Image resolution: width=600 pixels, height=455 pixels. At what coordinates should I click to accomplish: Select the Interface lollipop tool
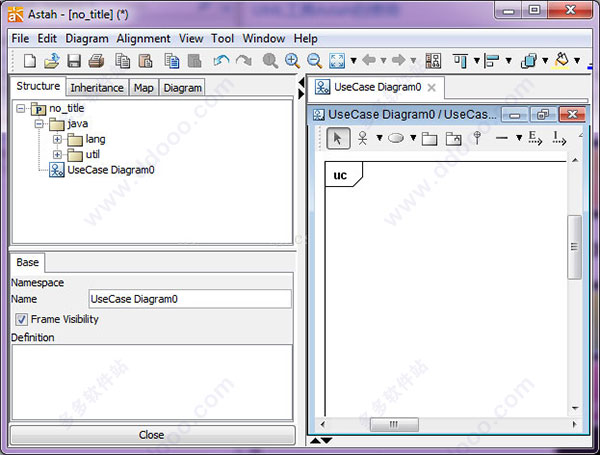click(477, 138)
